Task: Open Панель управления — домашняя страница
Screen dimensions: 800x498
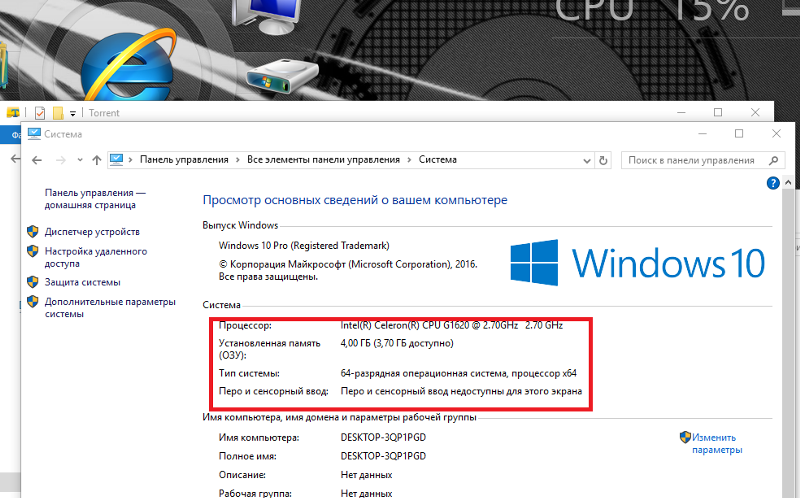Action: point(95,199)
